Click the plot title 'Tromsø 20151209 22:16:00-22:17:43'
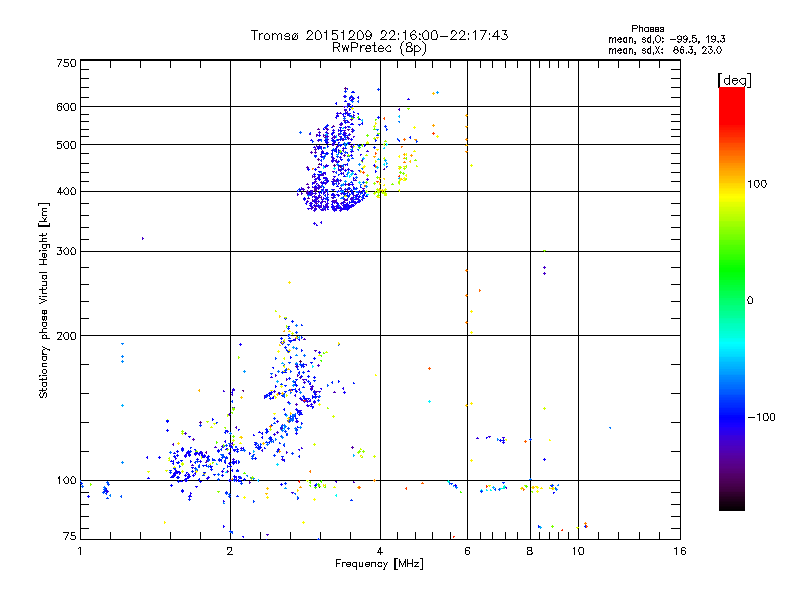The height and width of the screenshot is (600, 800). point(379,35)
